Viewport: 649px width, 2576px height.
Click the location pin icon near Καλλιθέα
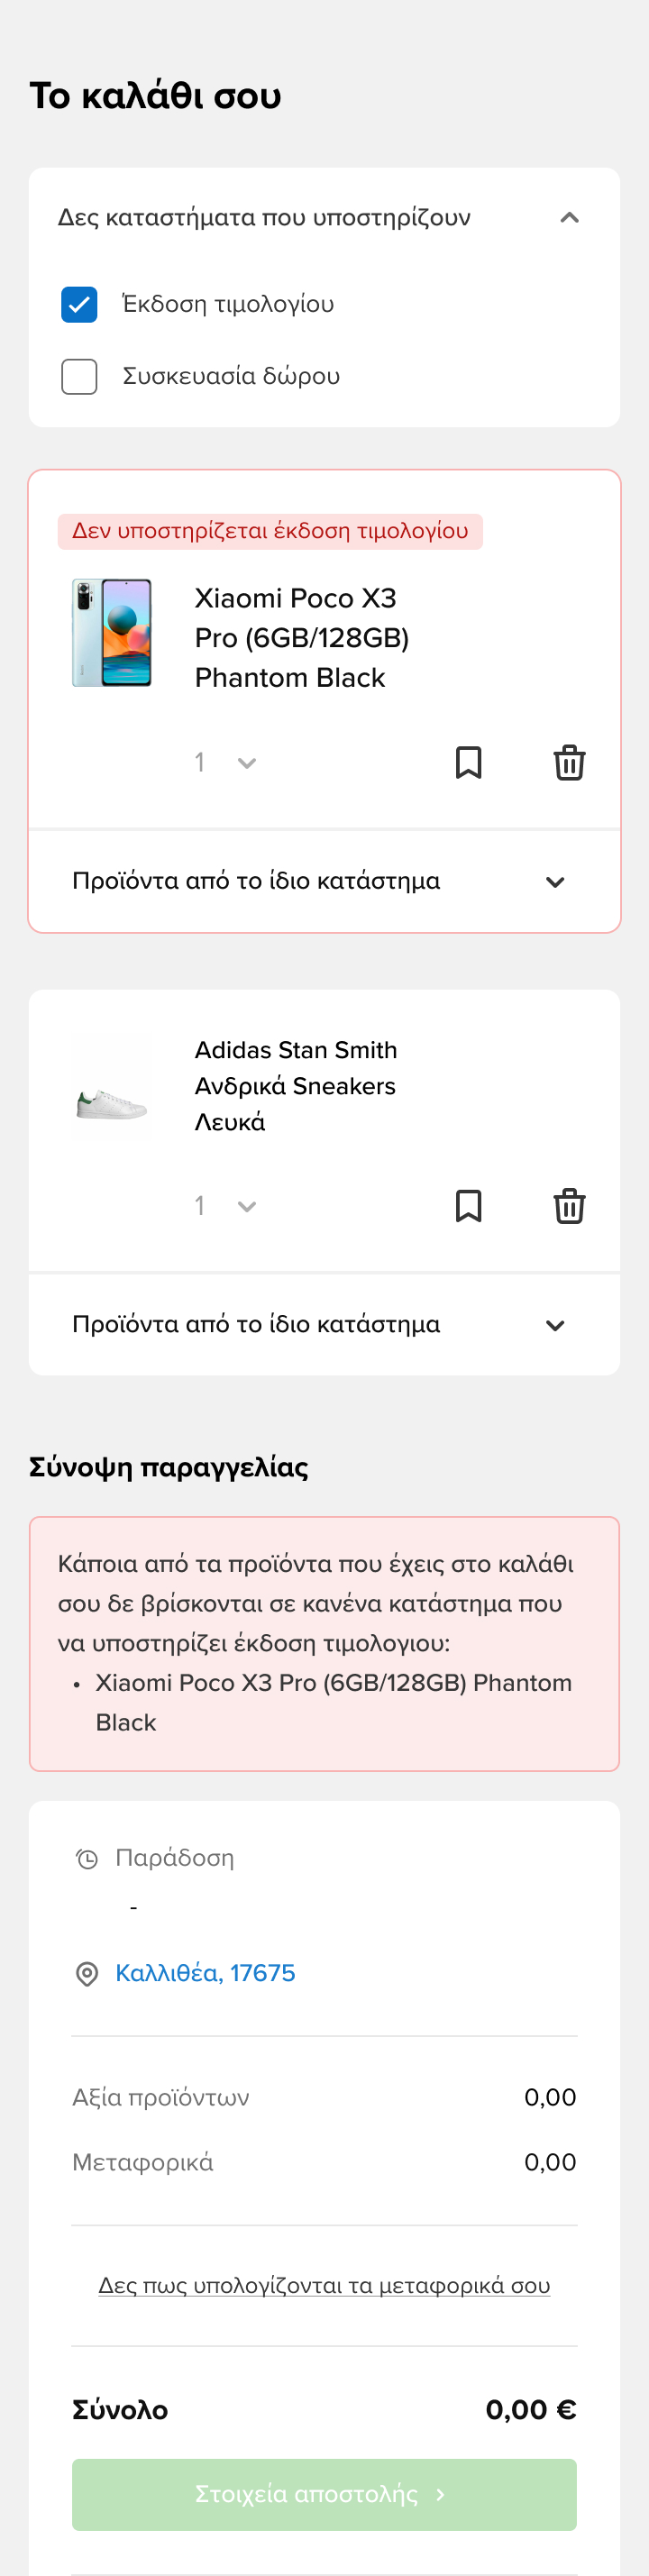click(x=87, y=1973)
